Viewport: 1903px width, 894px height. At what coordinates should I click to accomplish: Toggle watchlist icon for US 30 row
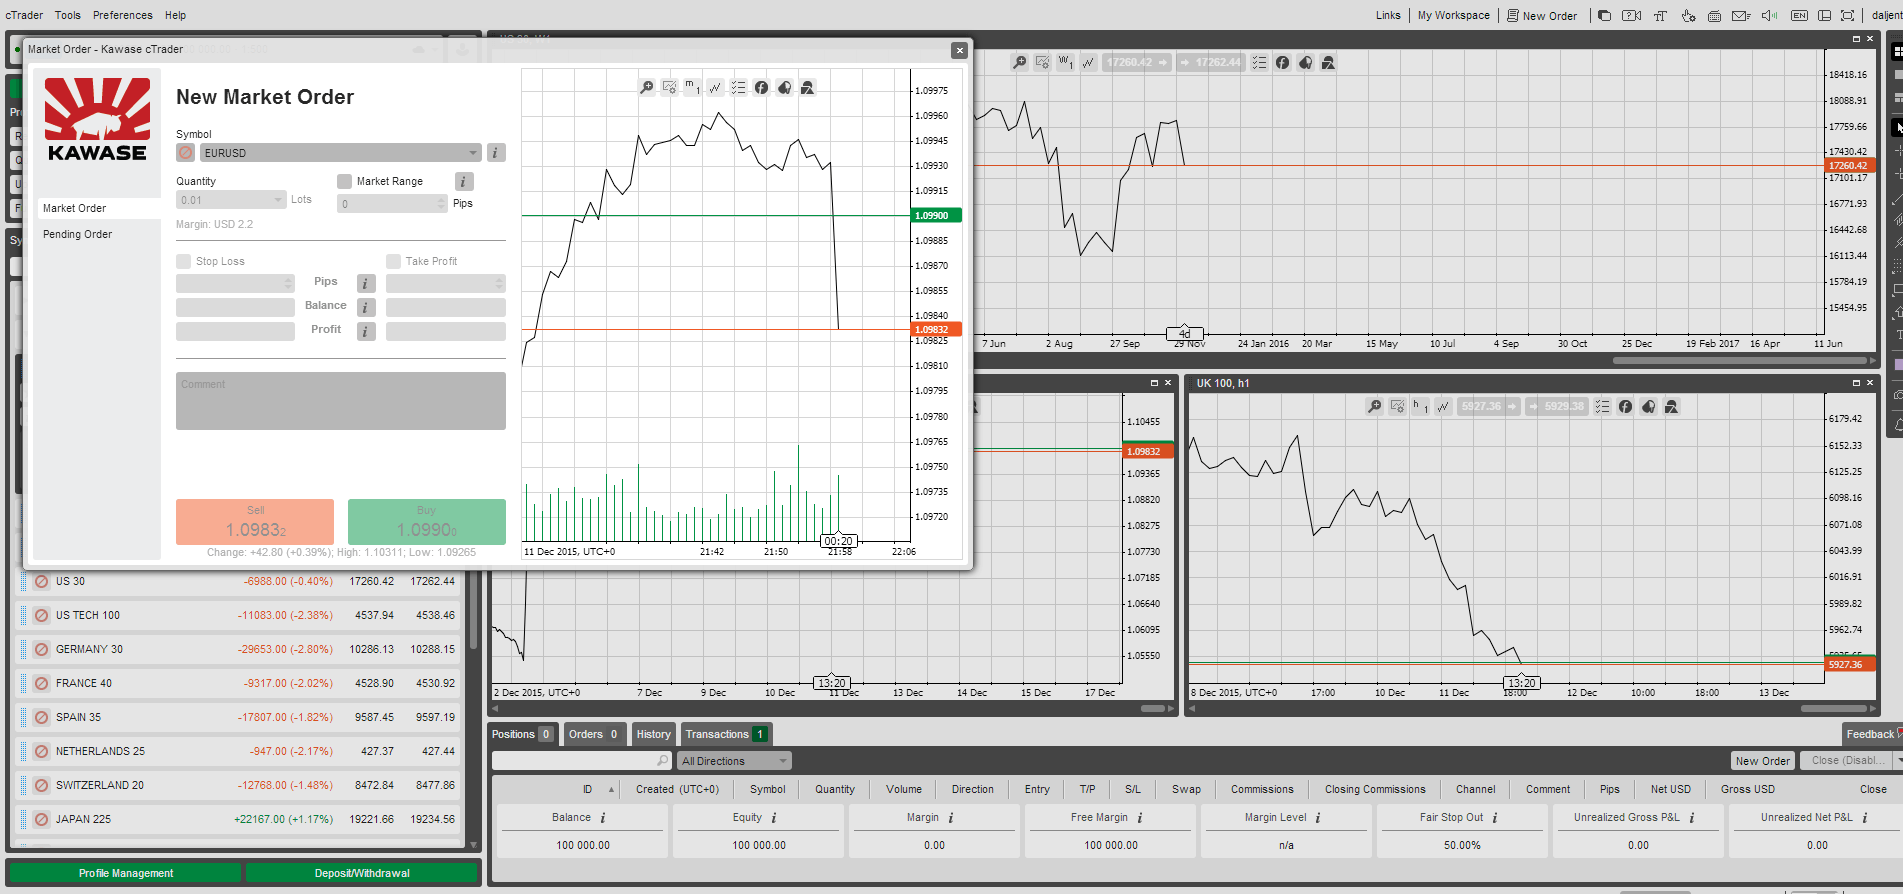click(41, 581)
